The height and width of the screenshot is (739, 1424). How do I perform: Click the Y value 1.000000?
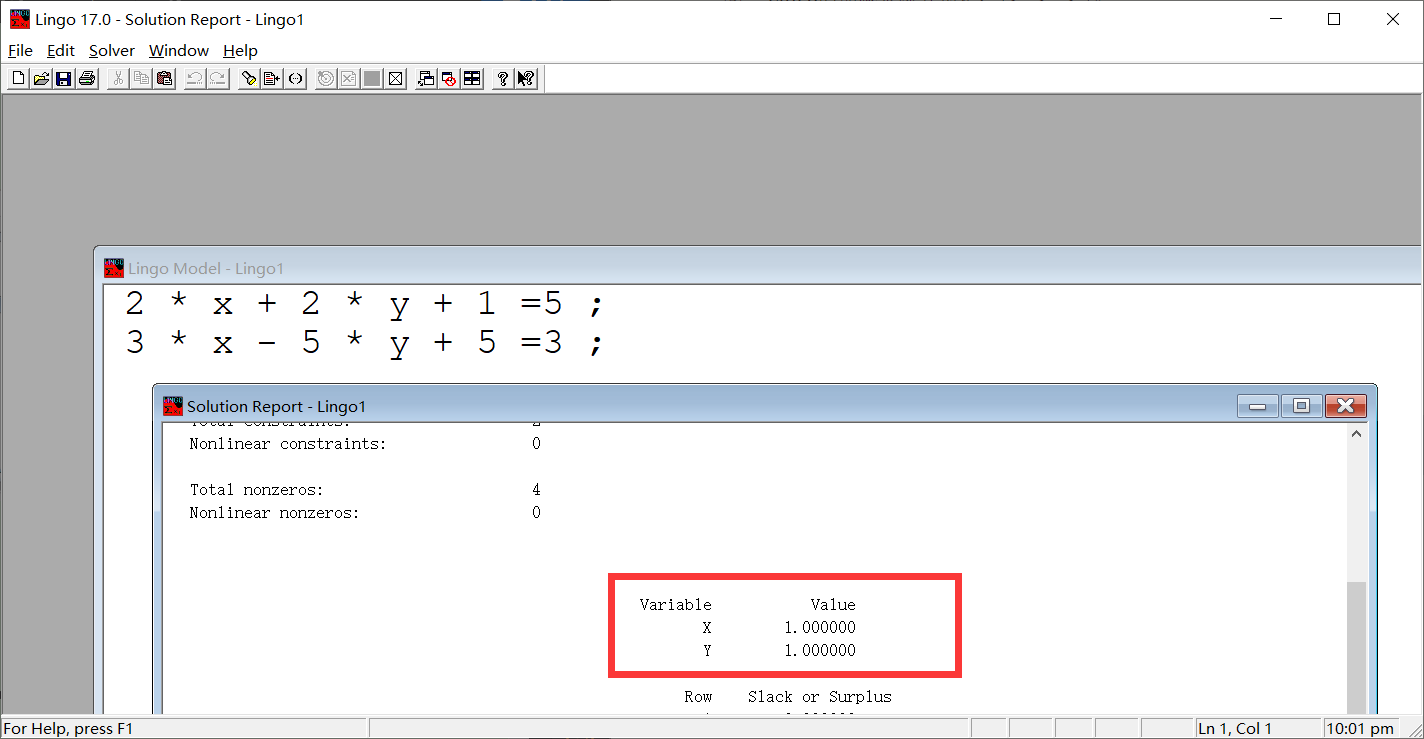(820, 651)
